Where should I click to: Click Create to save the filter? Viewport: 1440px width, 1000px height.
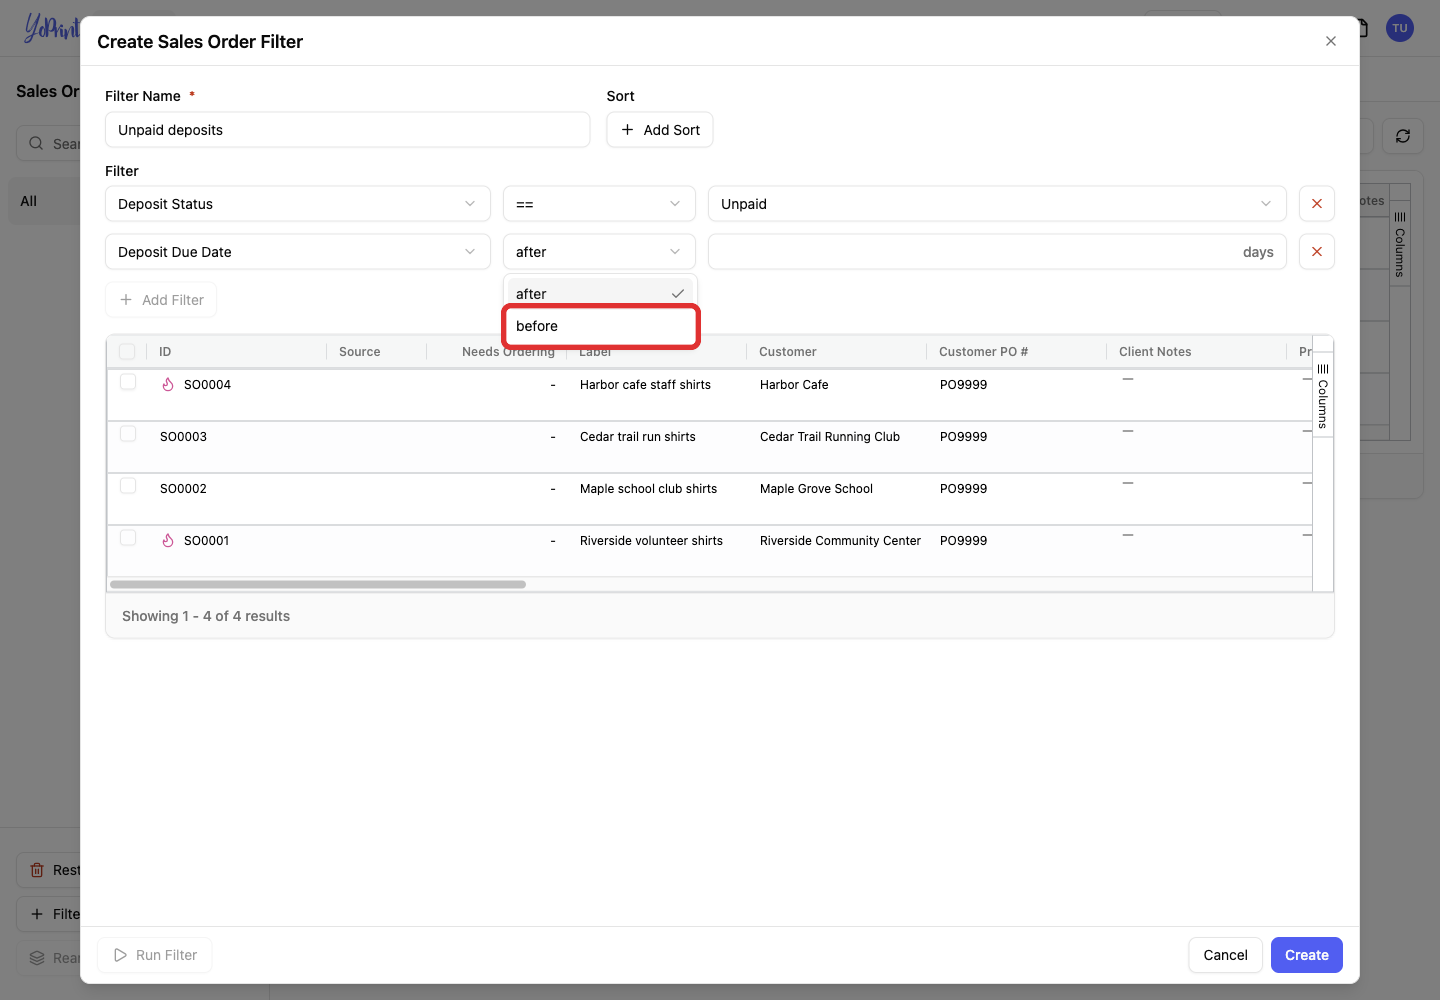pyautogui.click(x=1307, y=955)
